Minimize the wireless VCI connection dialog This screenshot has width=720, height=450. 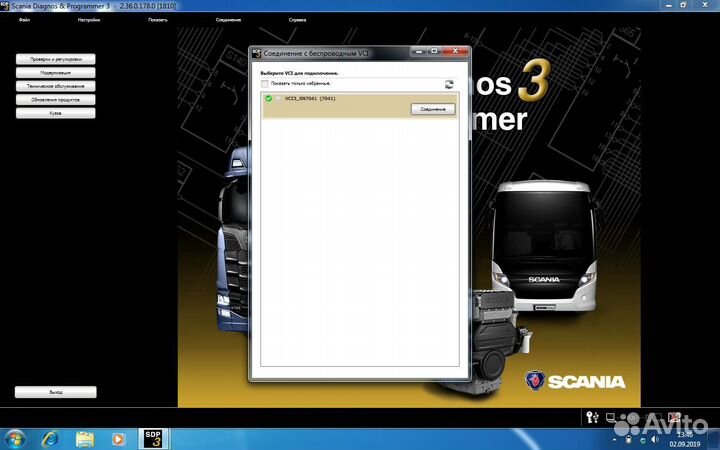[418, 51]
